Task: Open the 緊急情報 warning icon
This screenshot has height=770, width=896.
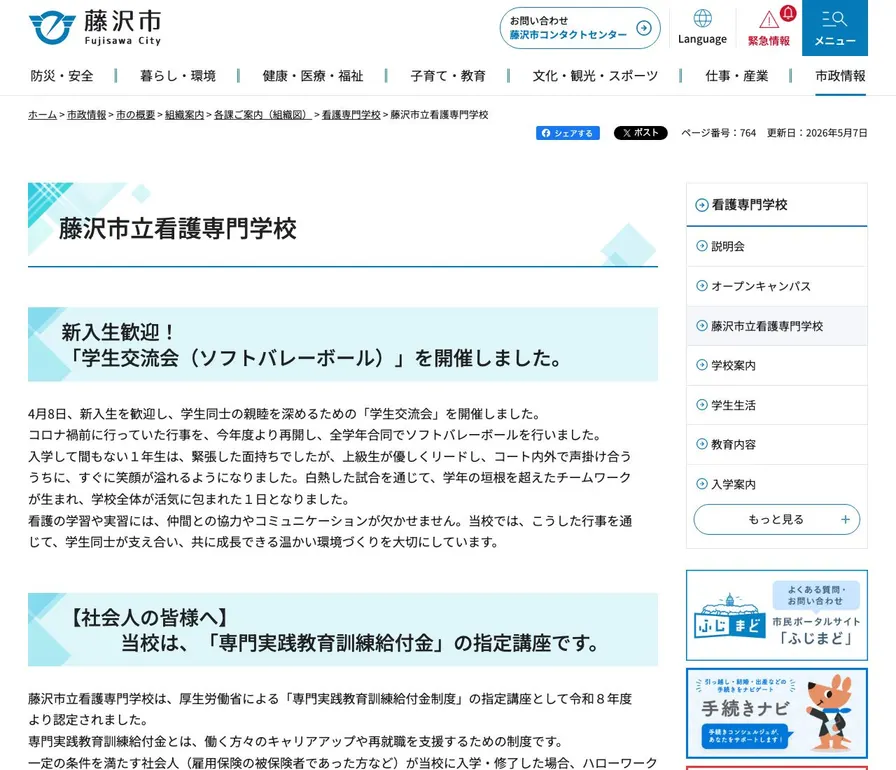Action: tap(769, 20)
